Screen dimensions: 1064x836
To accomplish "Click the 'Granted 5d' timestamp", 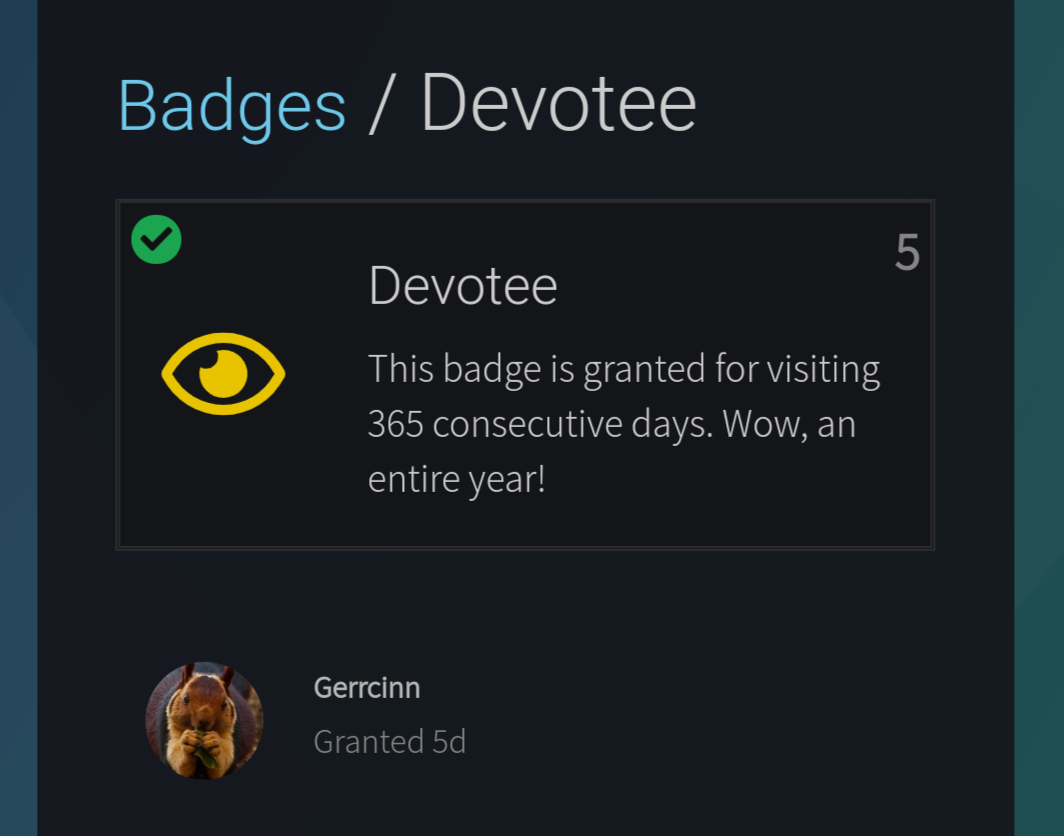I will (389, 742).
